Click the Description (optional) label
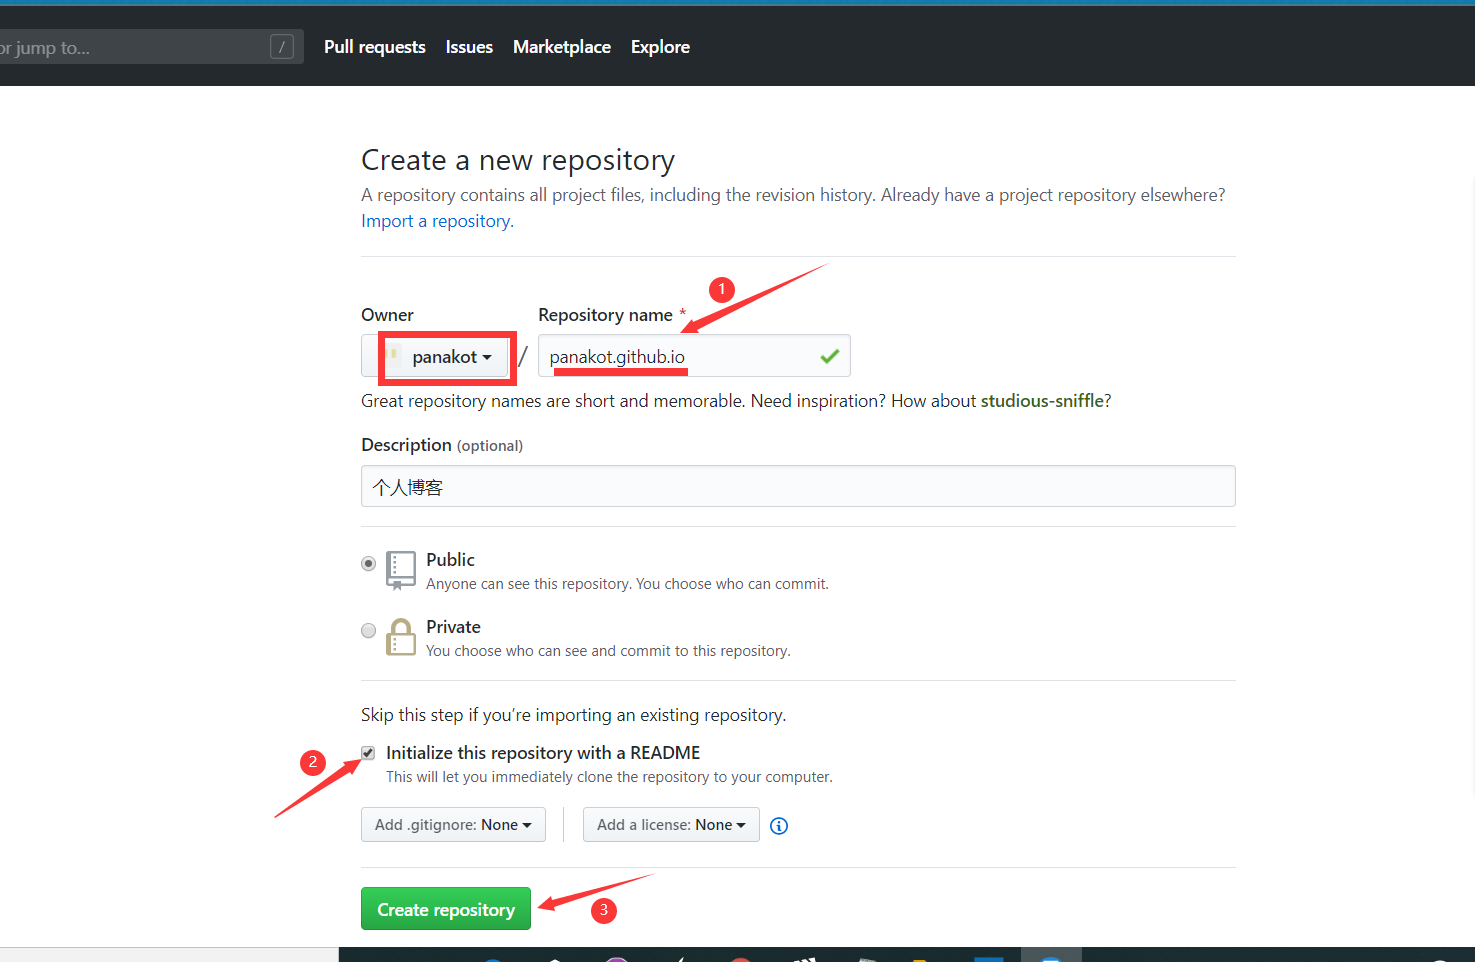This screenshot has width=1475, height=962. coord(442,445)
